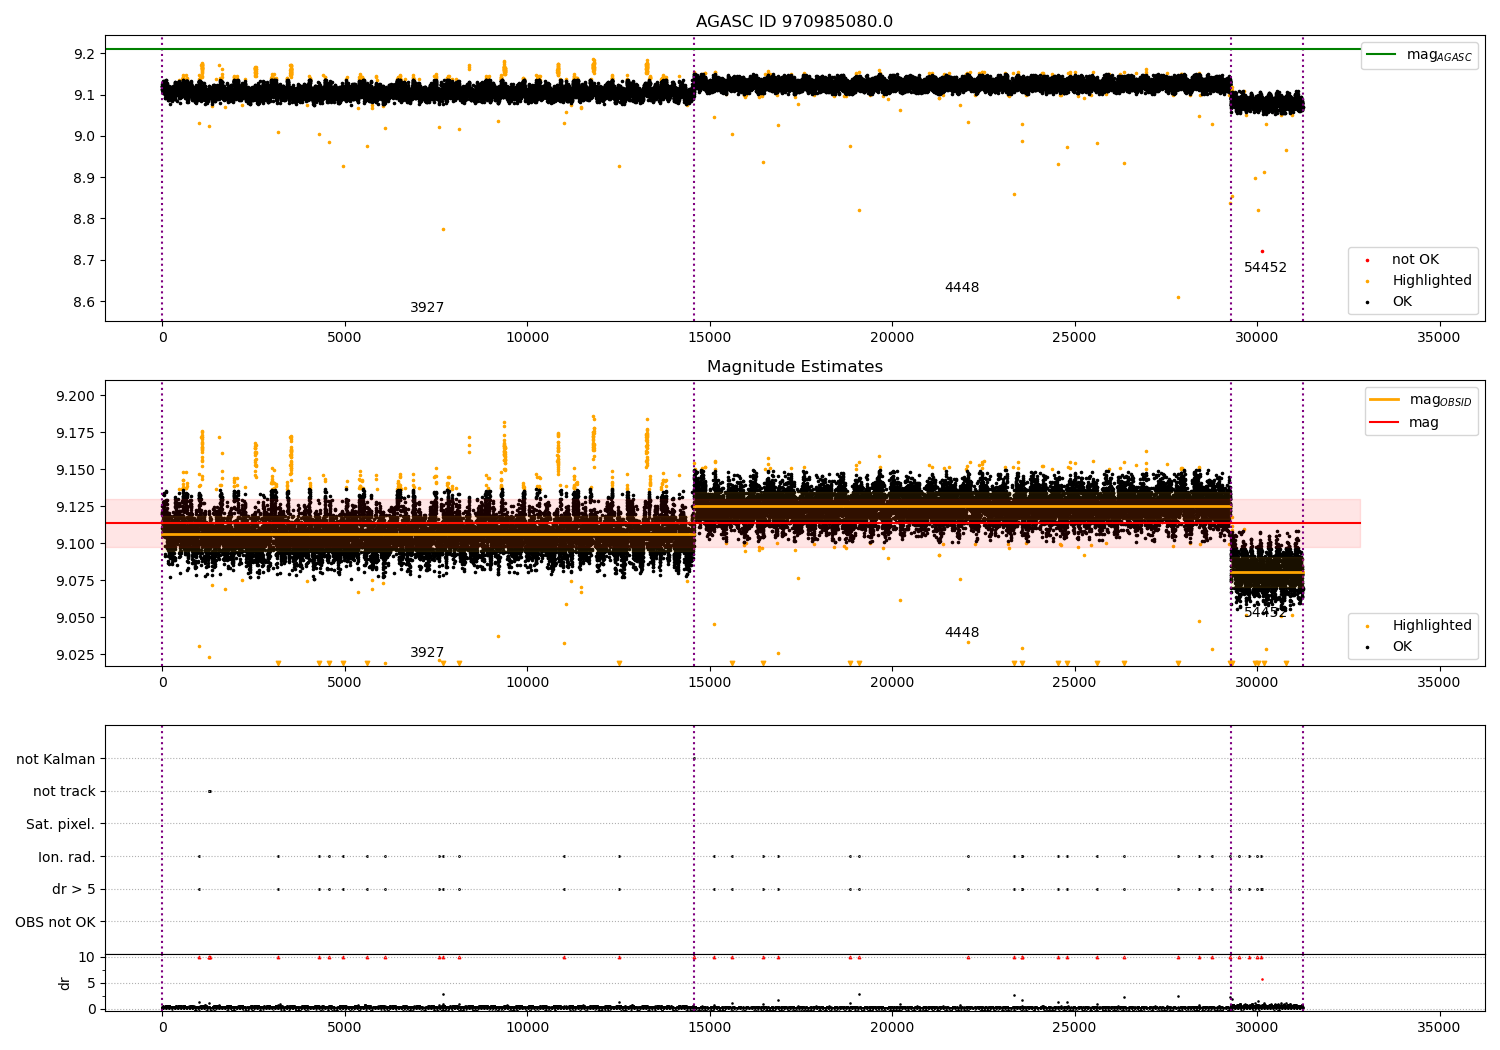This screenshot has width=1500, height=1050.
Task: Click the '9.200' tick on middle plot y-axis
Action: (76, 396)
